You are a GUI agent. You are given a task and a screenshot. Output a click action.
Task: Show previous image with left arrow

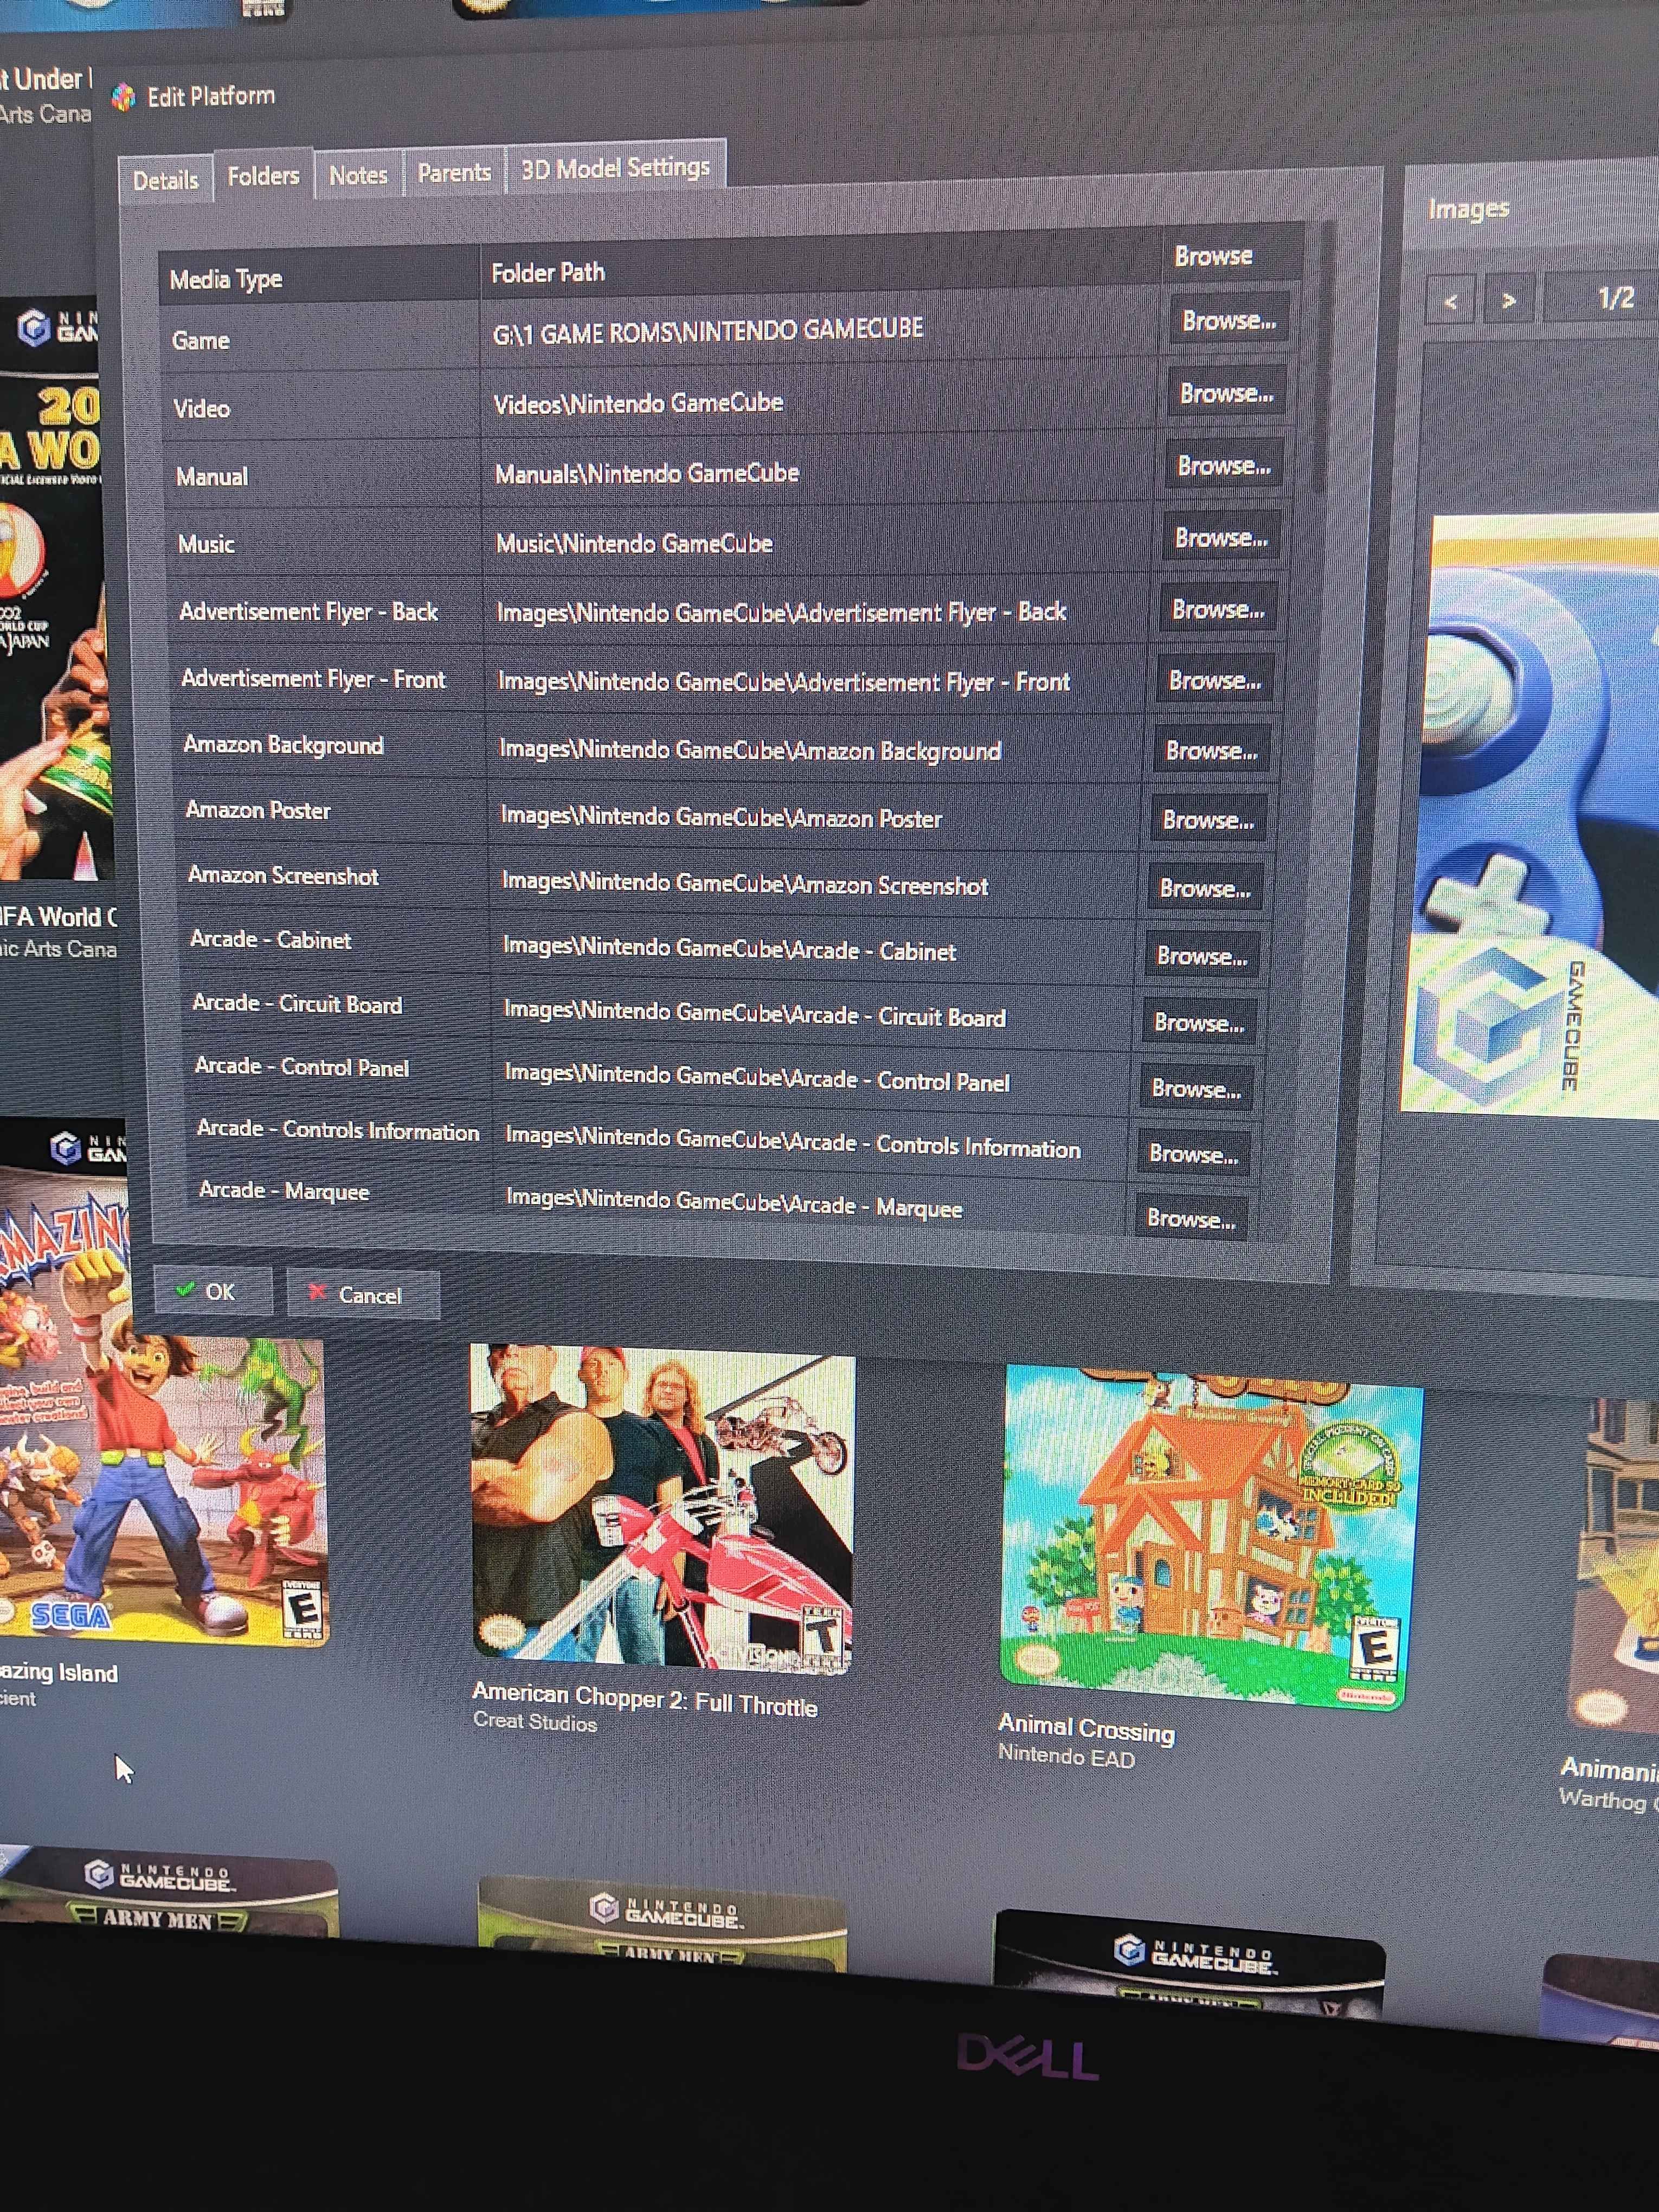tap(1450, 300)
